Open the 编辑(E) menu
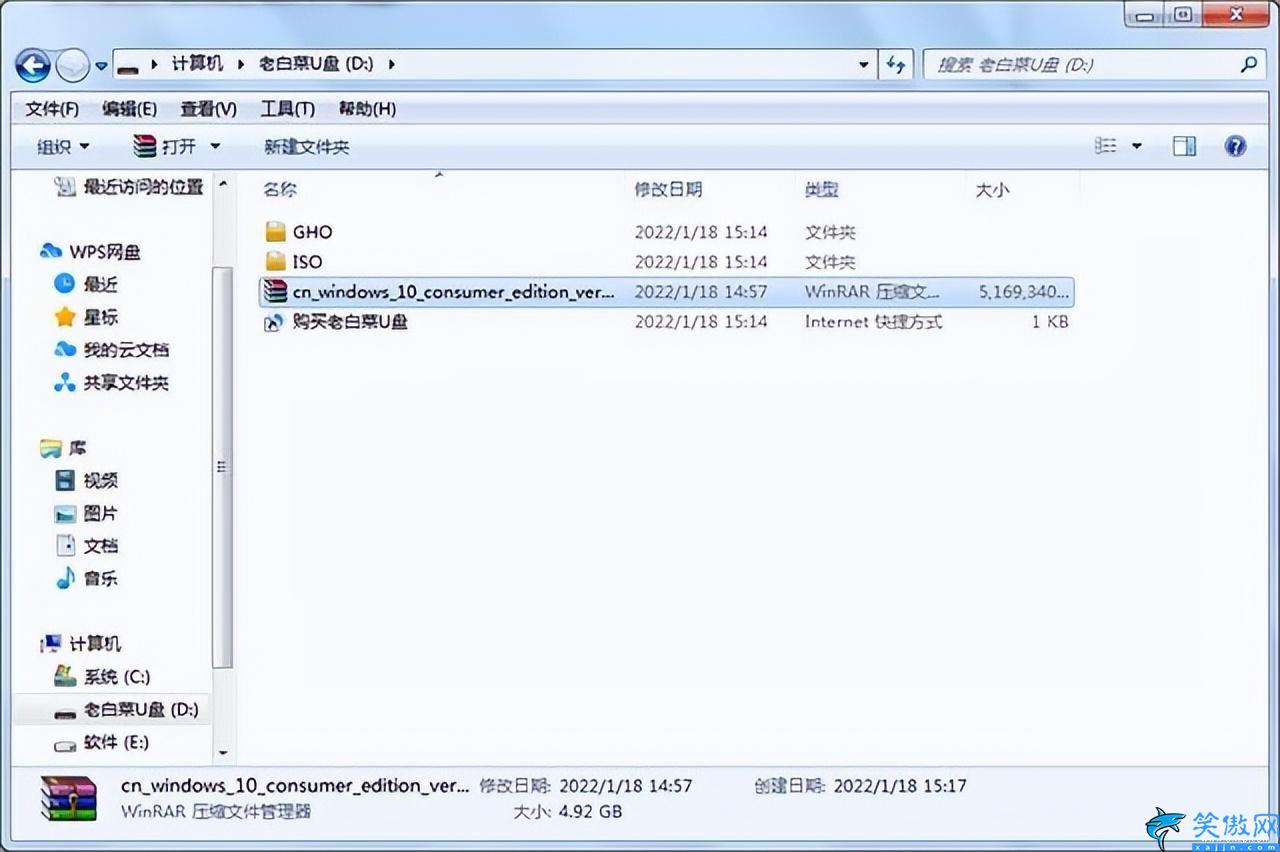Image resolution: width=1280 pixels, height=852 pixels. click(x=129, y=109)
